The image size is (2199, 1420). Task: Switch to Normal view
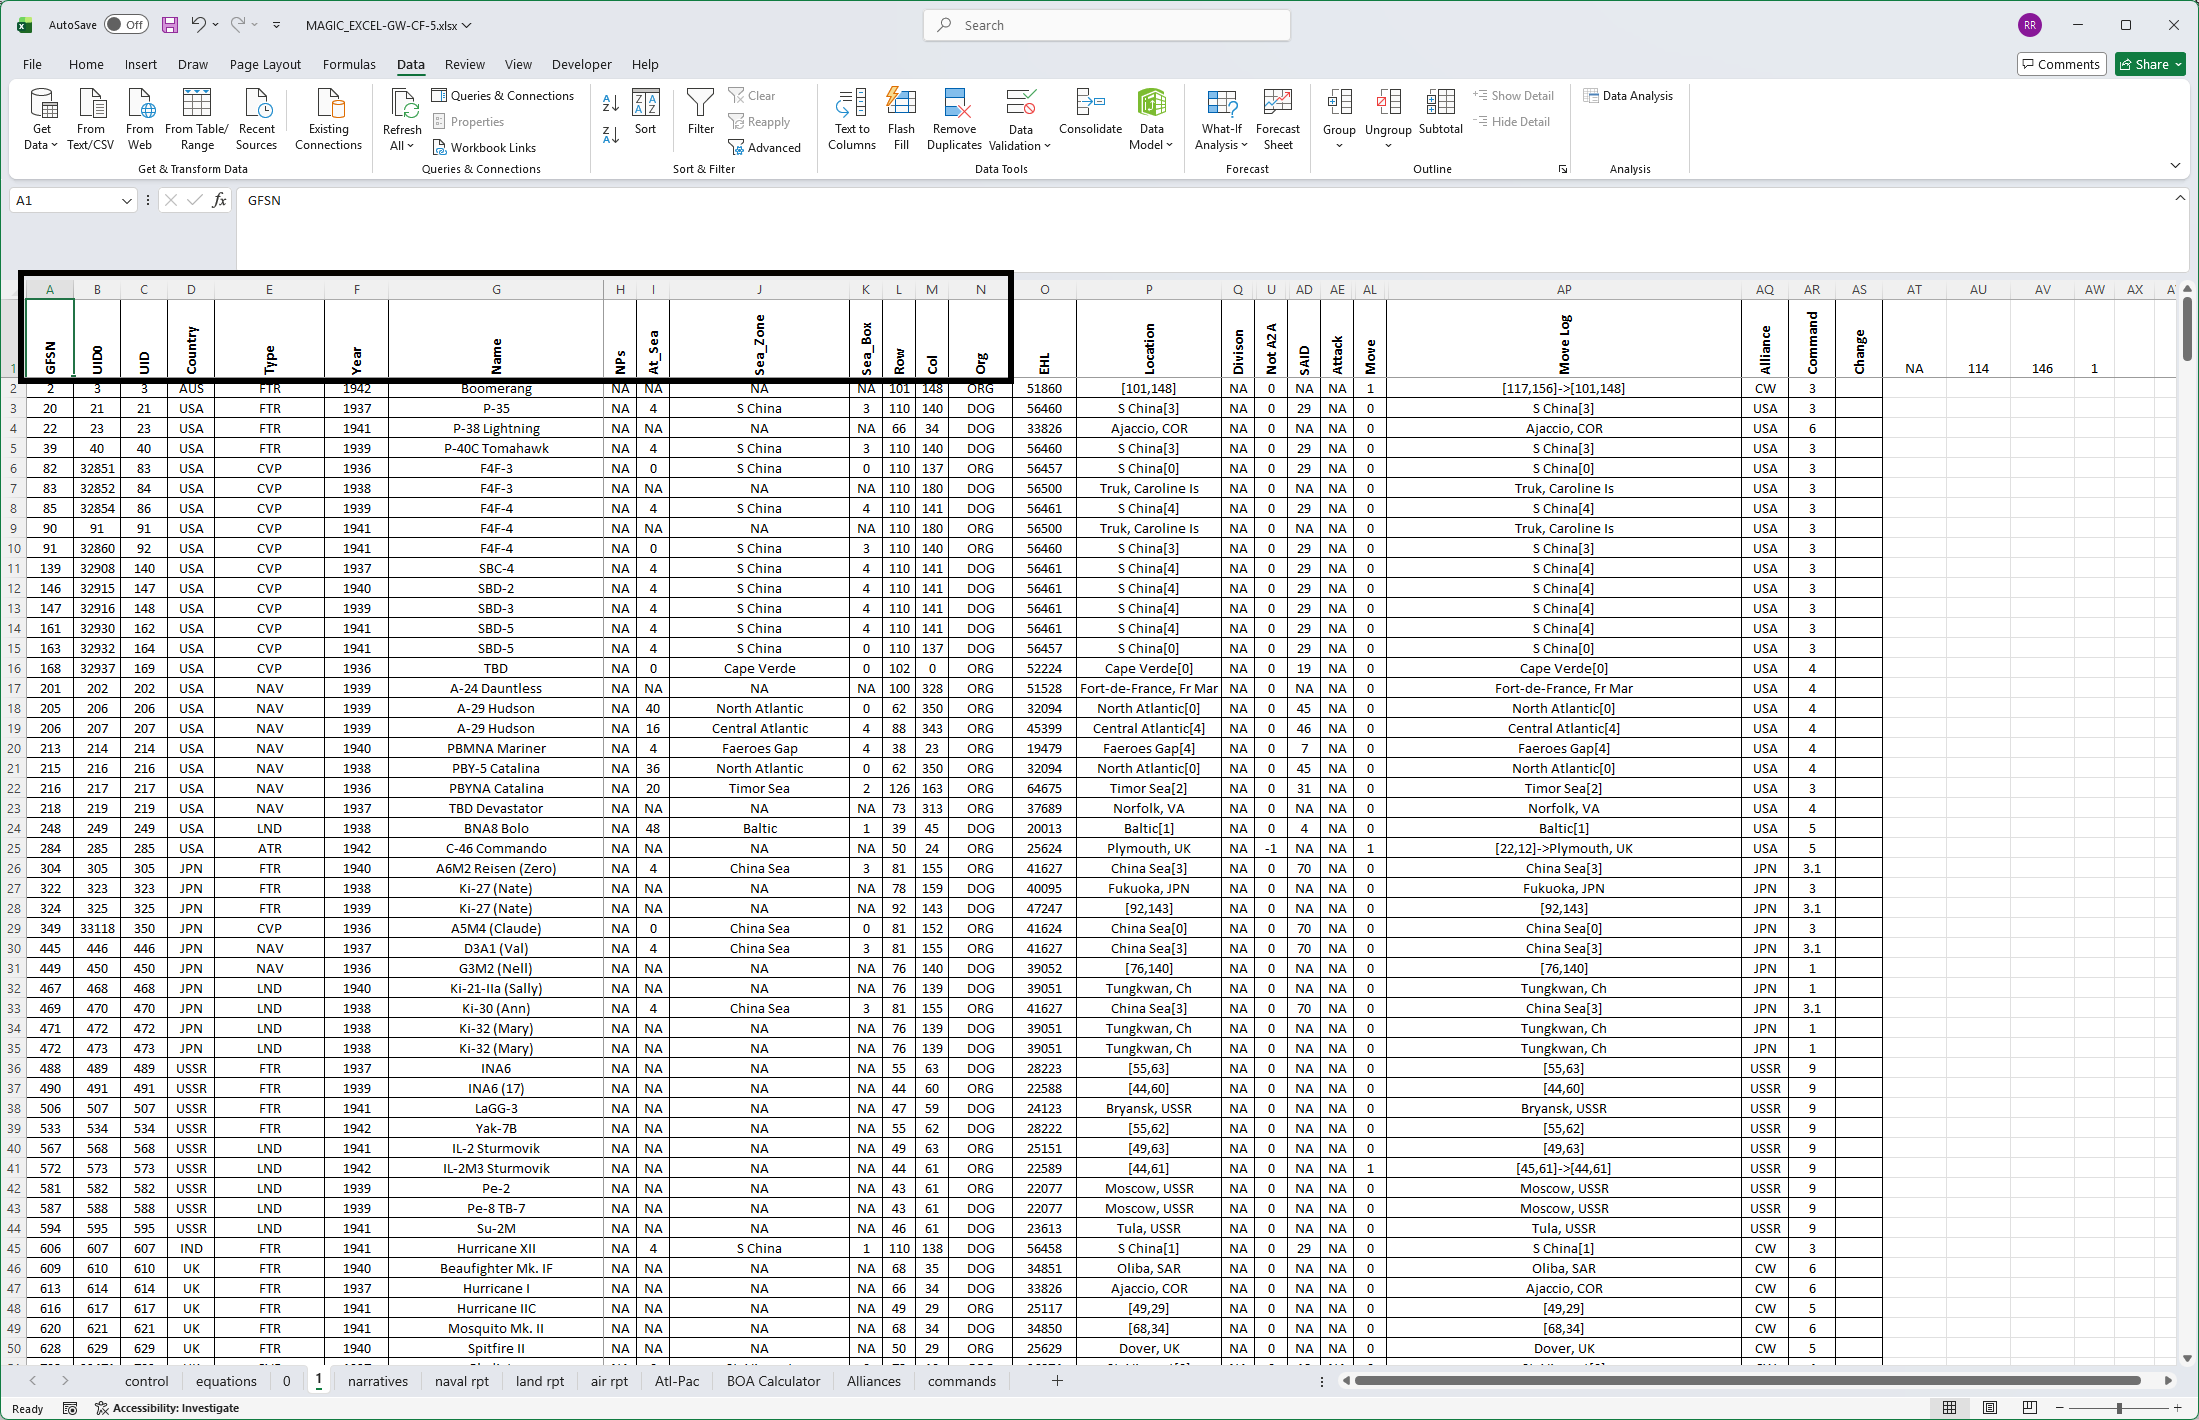[x=1949, y=1407]
